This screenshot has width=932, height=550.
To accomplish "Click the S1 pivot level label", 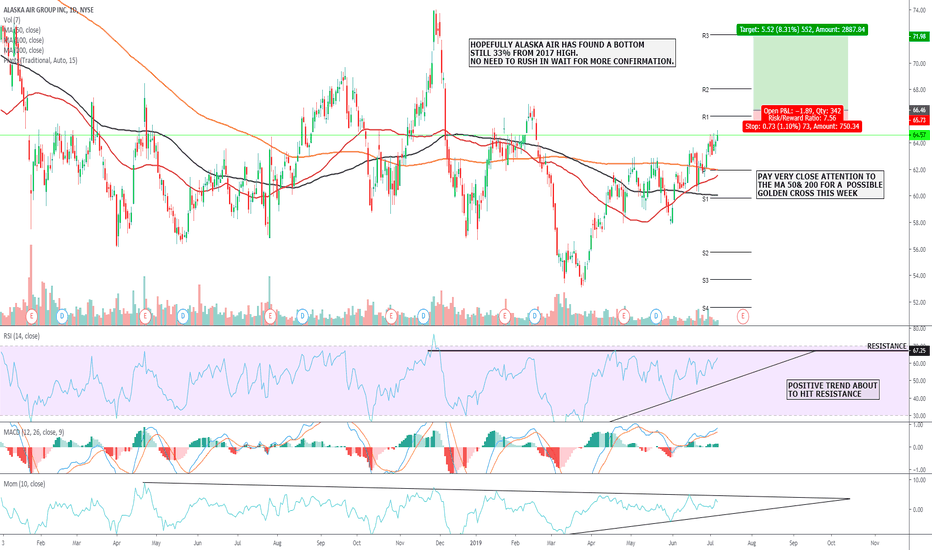I will point(705,199).
